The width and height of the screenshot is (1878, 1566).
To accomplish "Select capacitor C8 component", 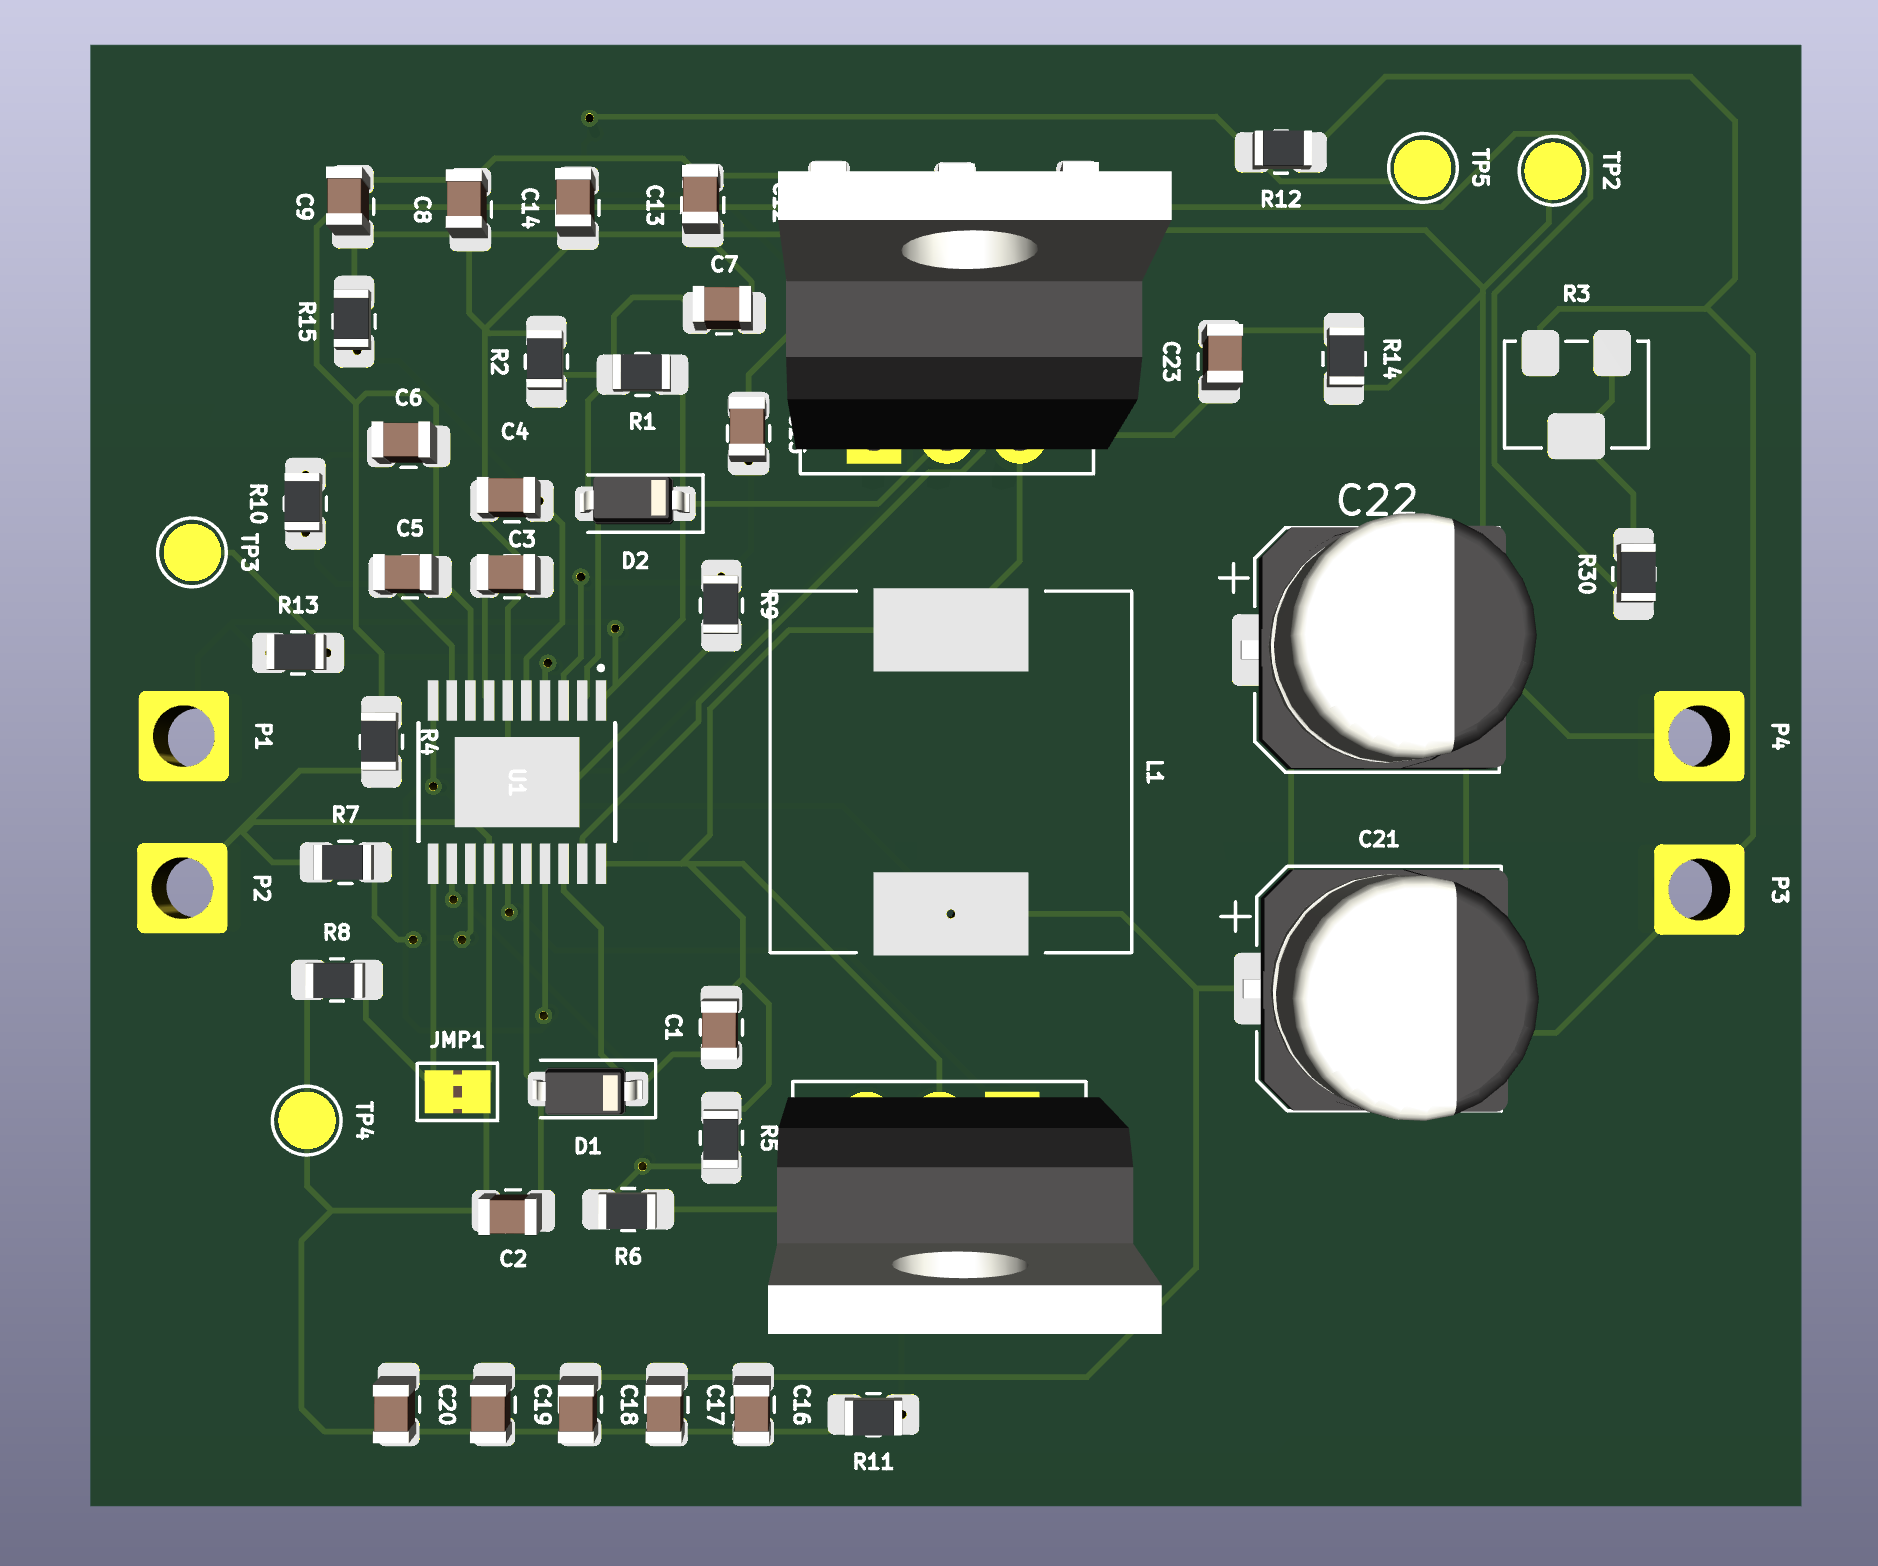I will (x=468, y=209).
